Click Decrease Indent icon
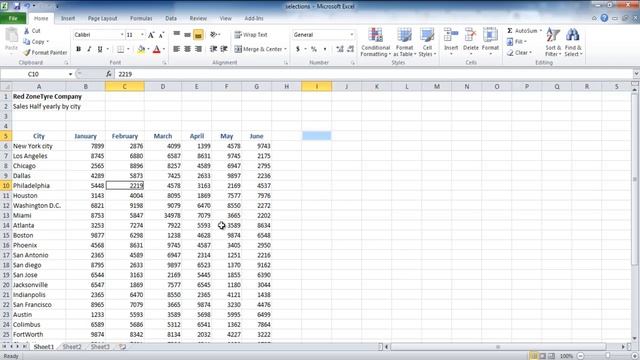 point(213,49)
